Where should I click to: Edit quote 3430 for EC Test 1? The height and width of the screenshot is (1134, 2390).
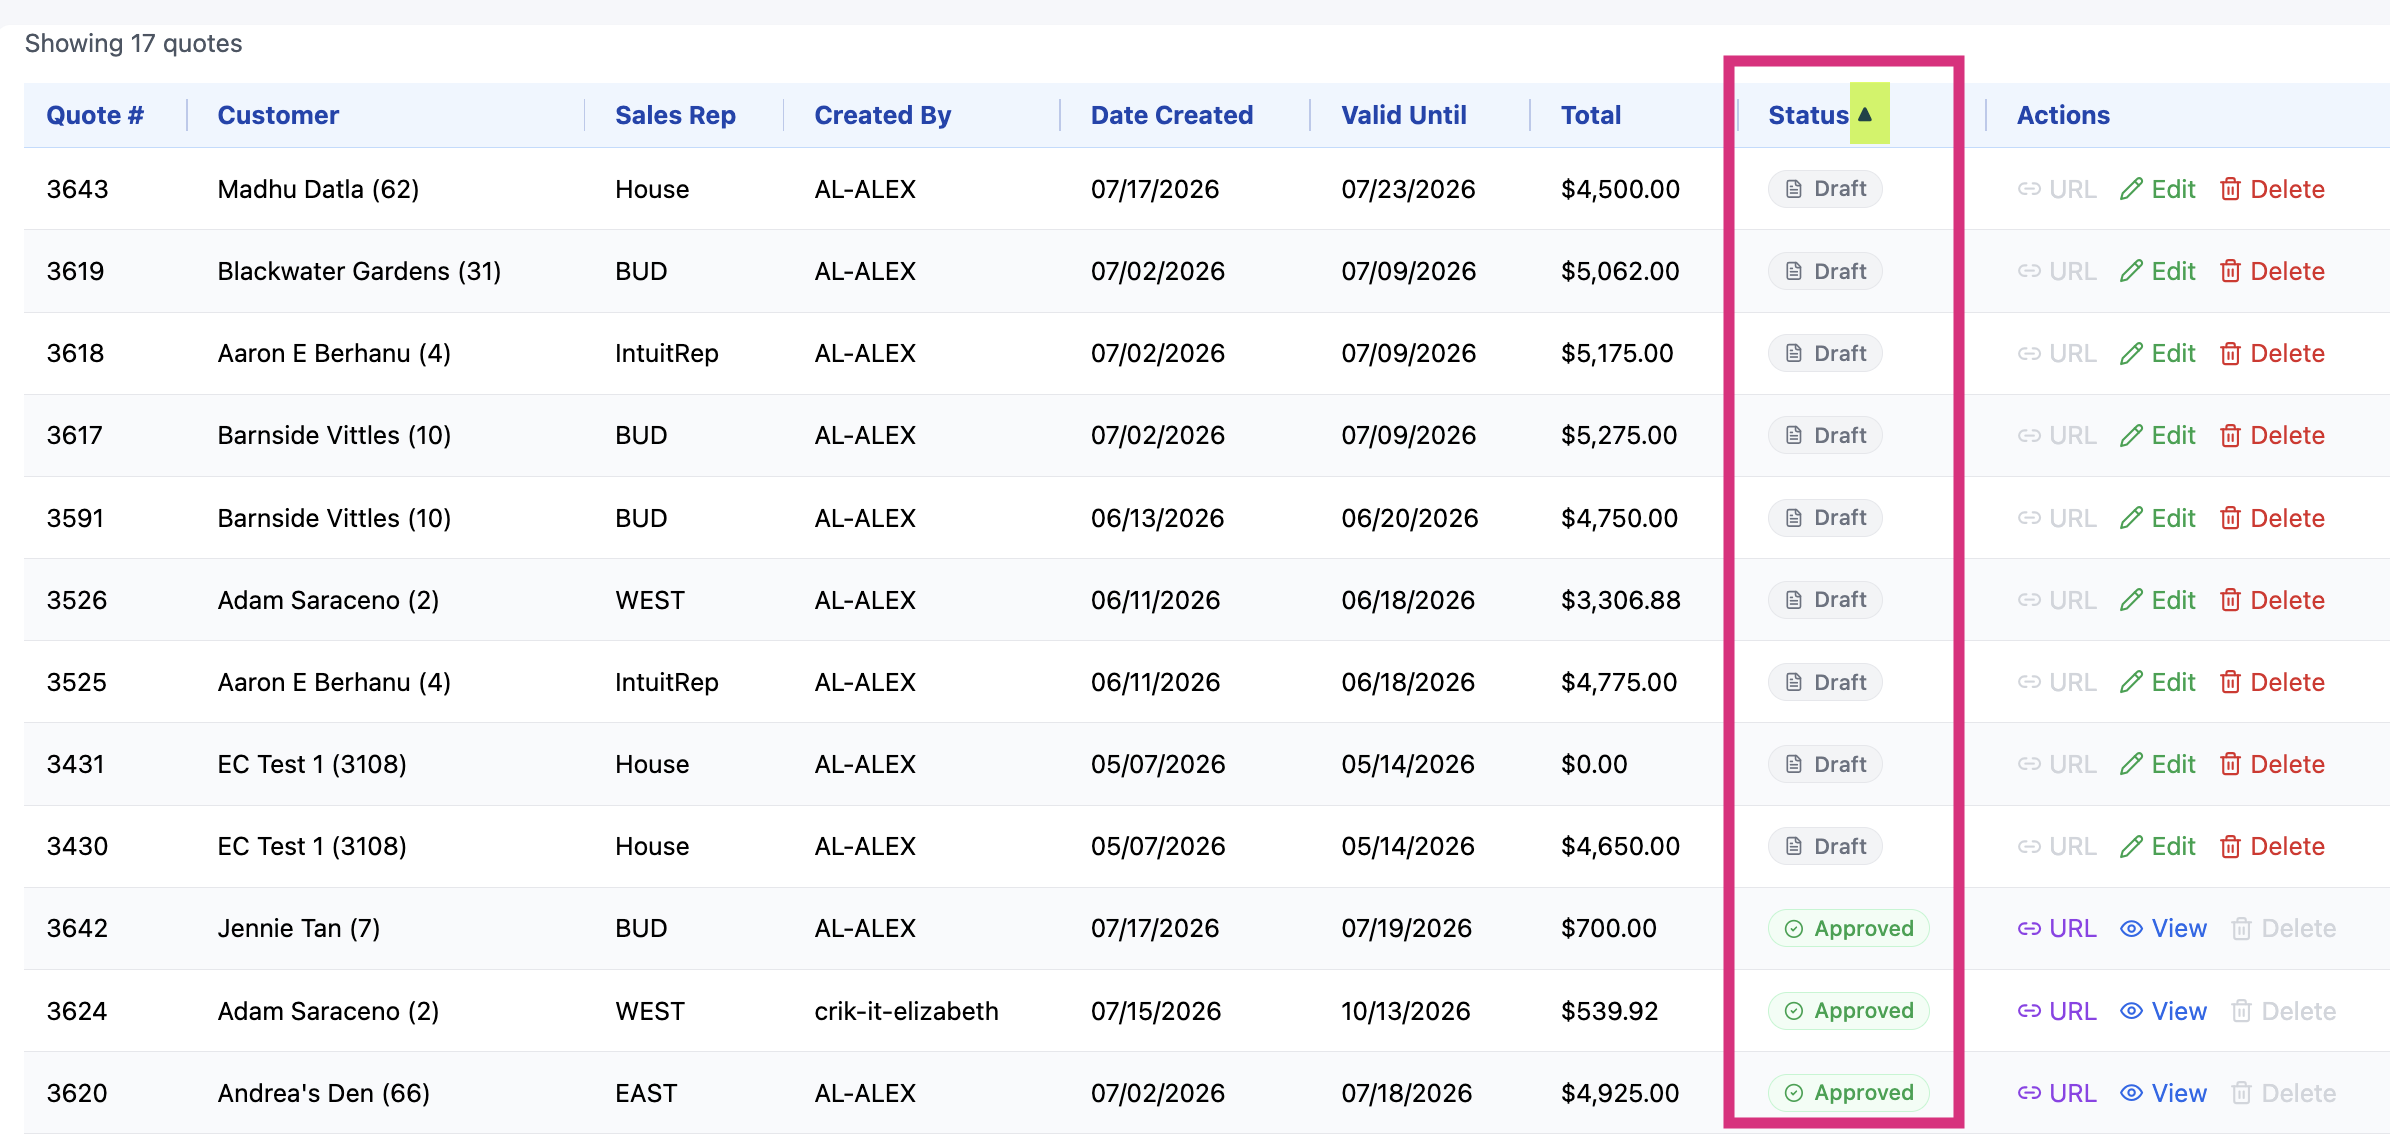pos(2158,846)
